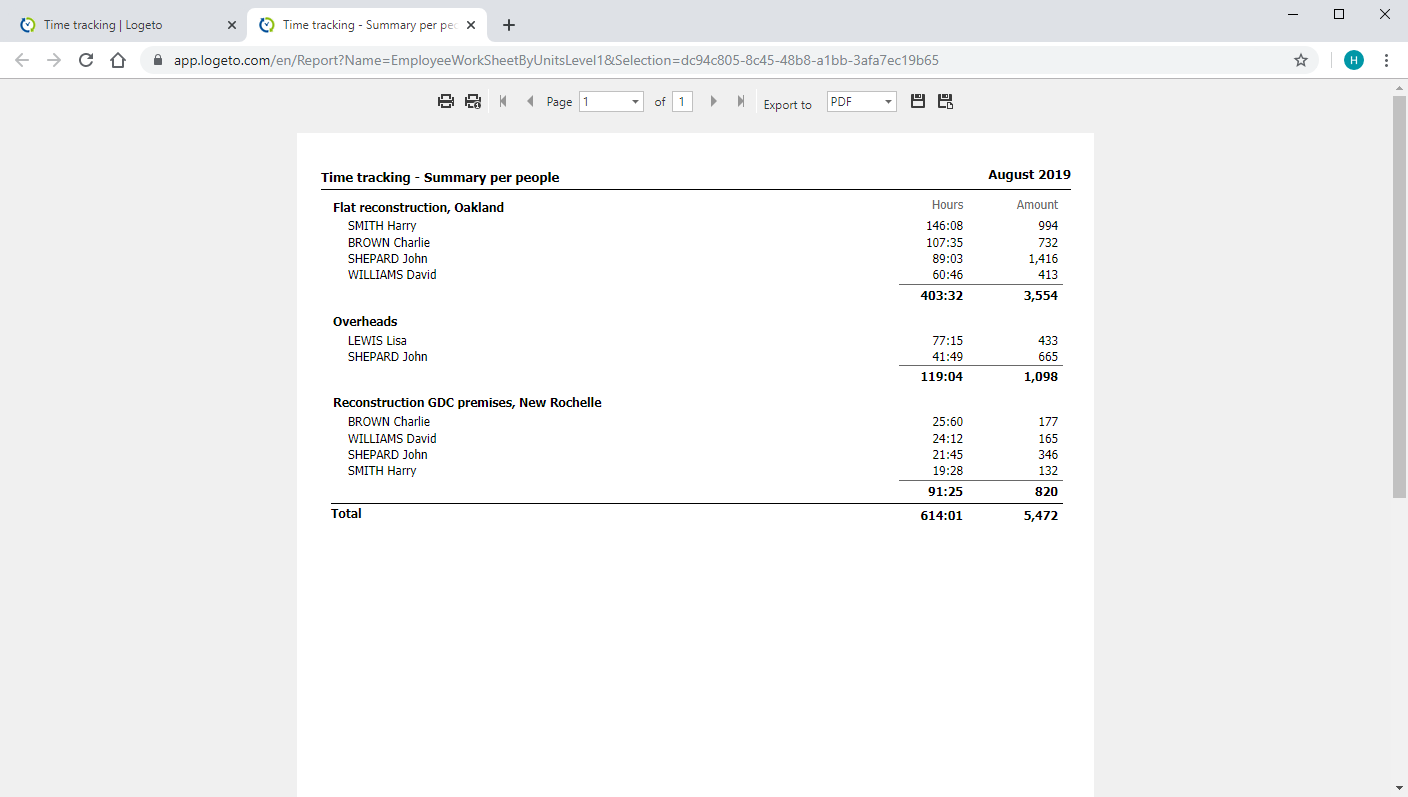The width and height of the screenshot is (1408, 797).
Task: Click WILLIAMS David under Reconstruction GDC premises
Action: [392, 438]
